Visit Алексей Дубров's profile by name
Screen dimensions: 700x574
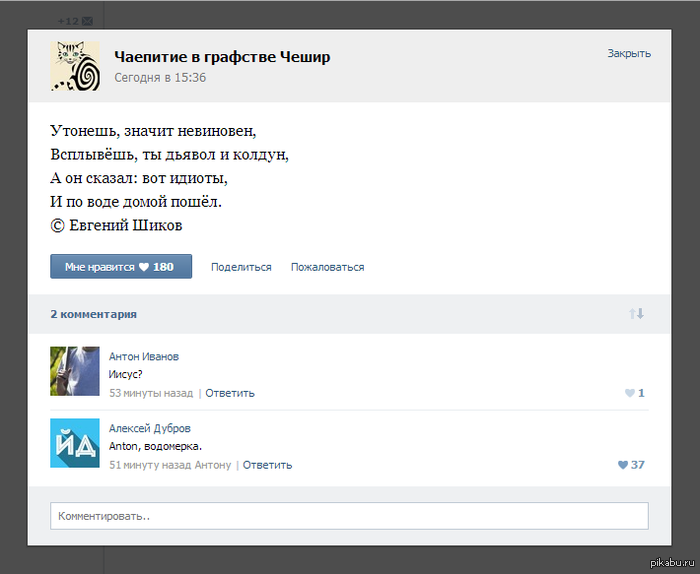149,428
